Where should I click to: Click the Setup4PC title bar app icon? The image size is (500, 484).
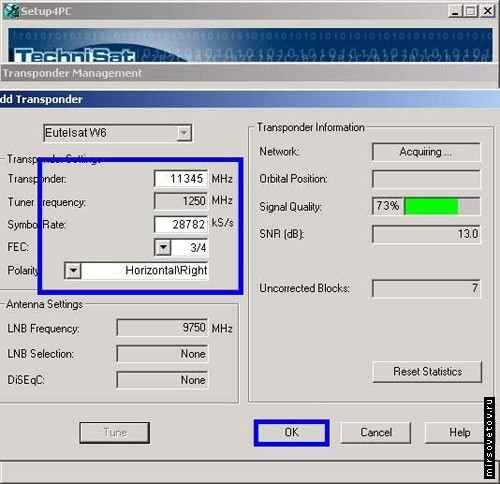click(x=11, y=11)
